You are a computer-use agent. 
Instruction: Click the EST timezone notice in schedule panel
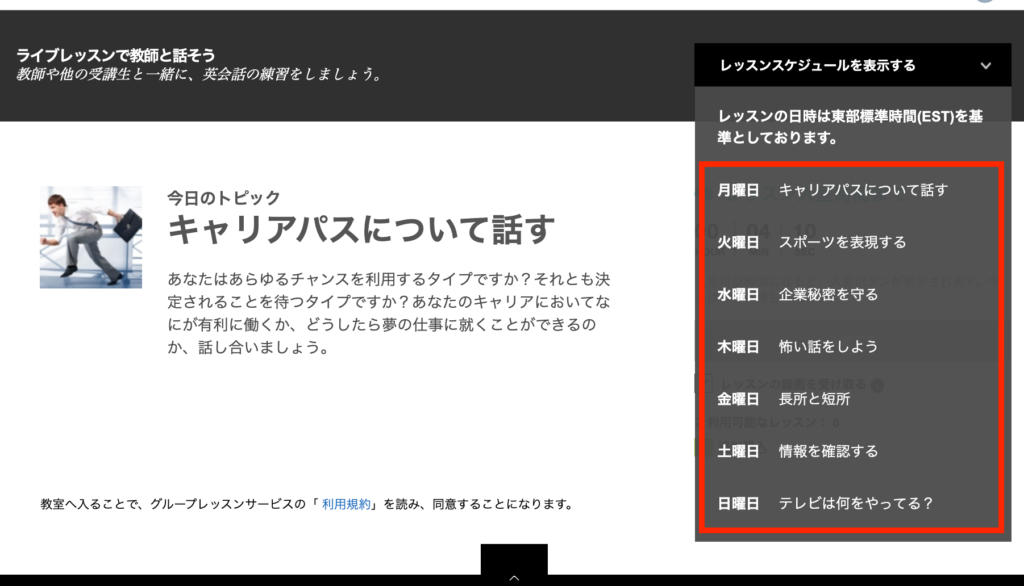(x=850, y=127)
